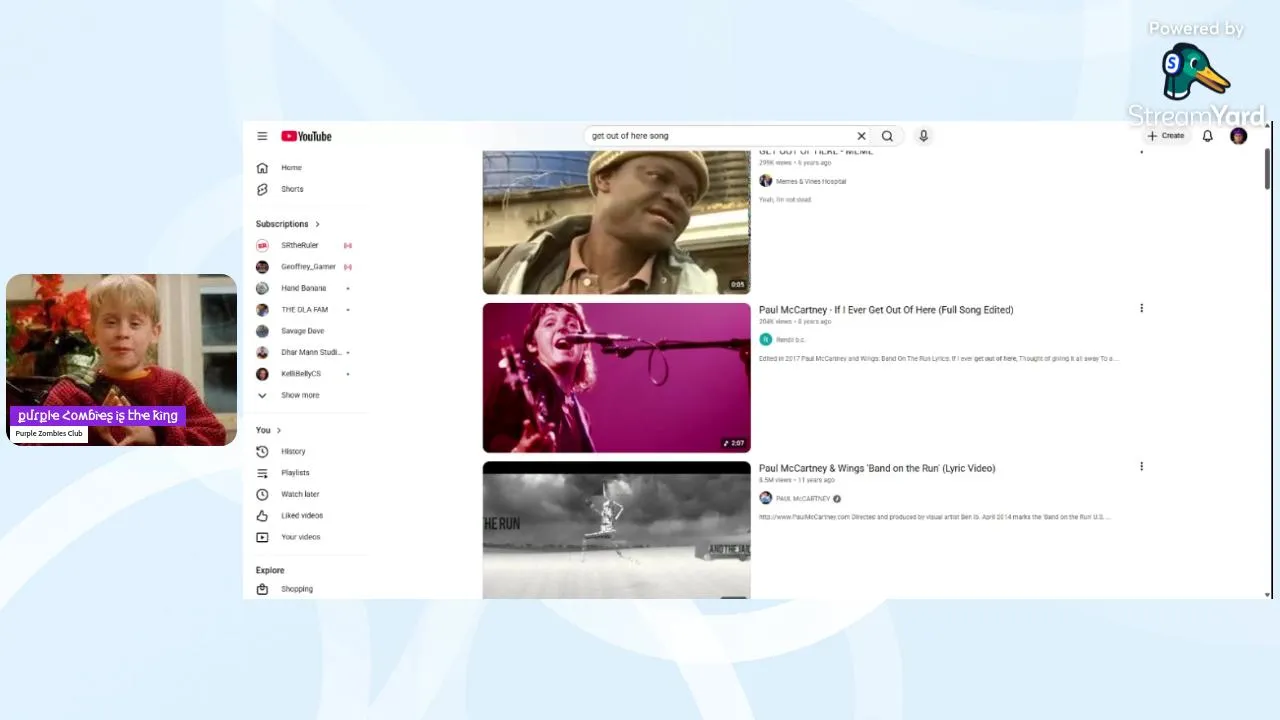Image resolution: width=1280 pixels, height=720 pixels.
Task: Click the Rendil b.c. round avatar
Action: [765, 340]
